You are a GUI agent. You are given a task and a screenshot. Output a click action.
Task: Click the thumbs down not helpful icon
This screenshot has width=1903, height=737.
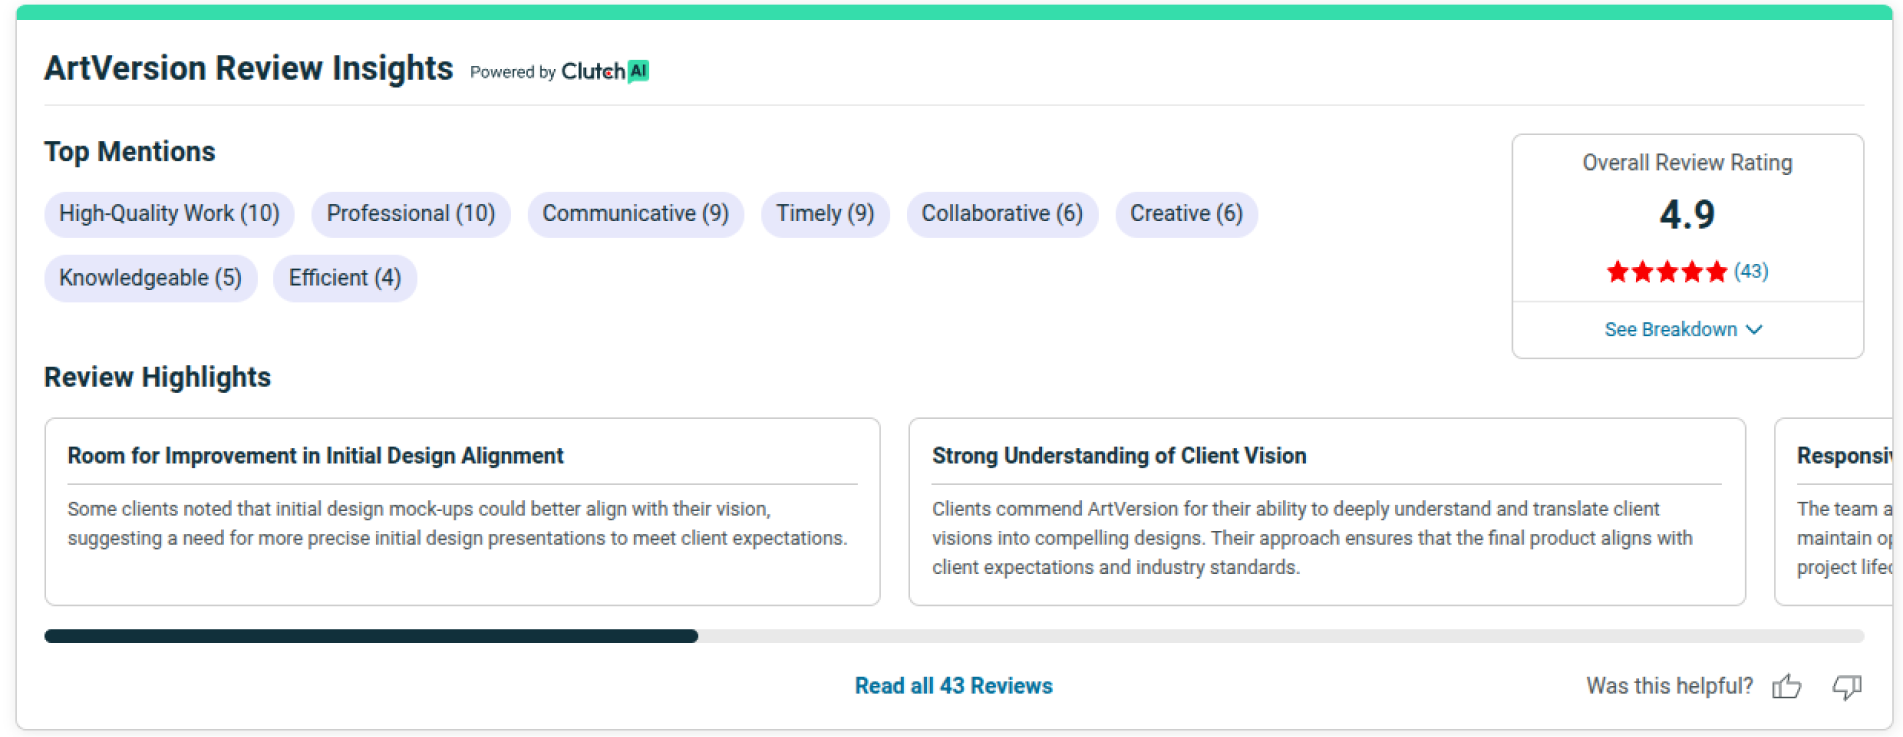pos(1847,686)
